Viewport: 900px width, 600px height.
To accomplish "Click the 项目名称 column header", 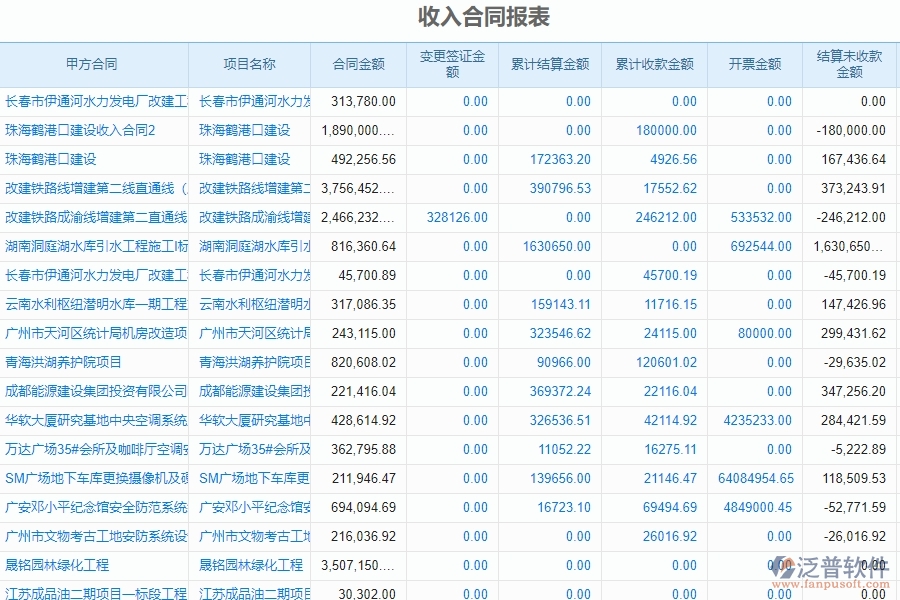I will (248, 63).
